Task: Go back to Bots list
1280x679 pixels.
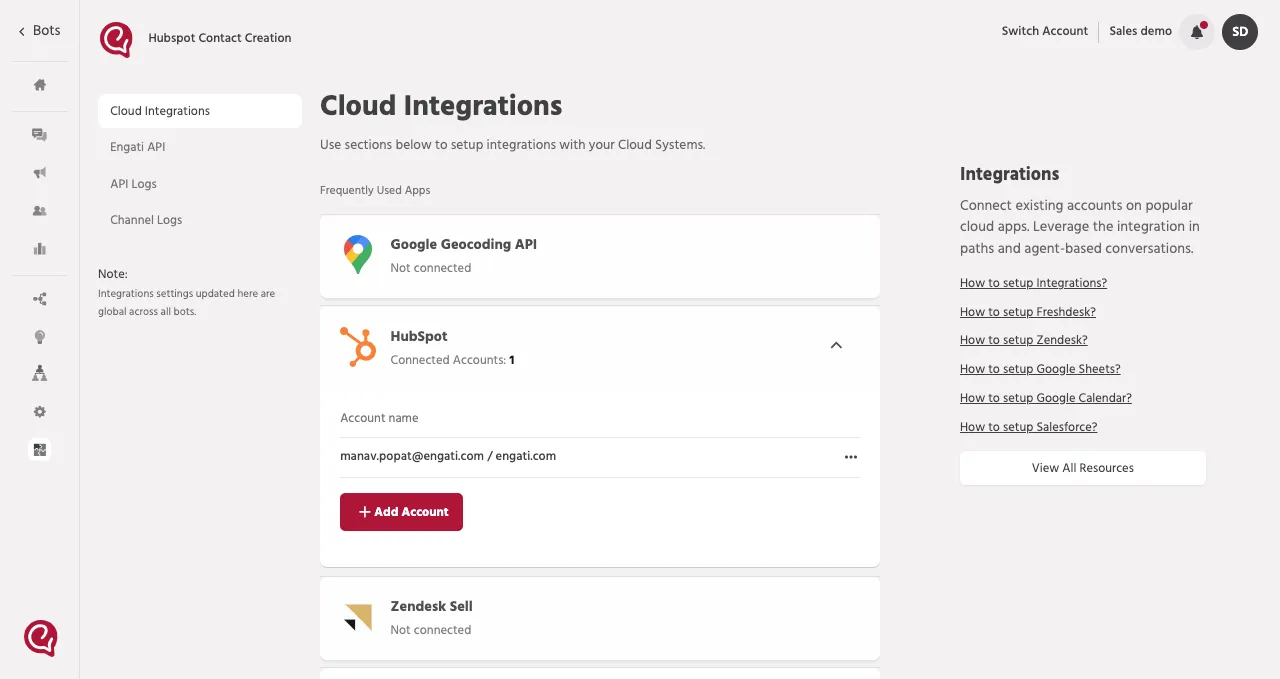Action: point(39,31)
